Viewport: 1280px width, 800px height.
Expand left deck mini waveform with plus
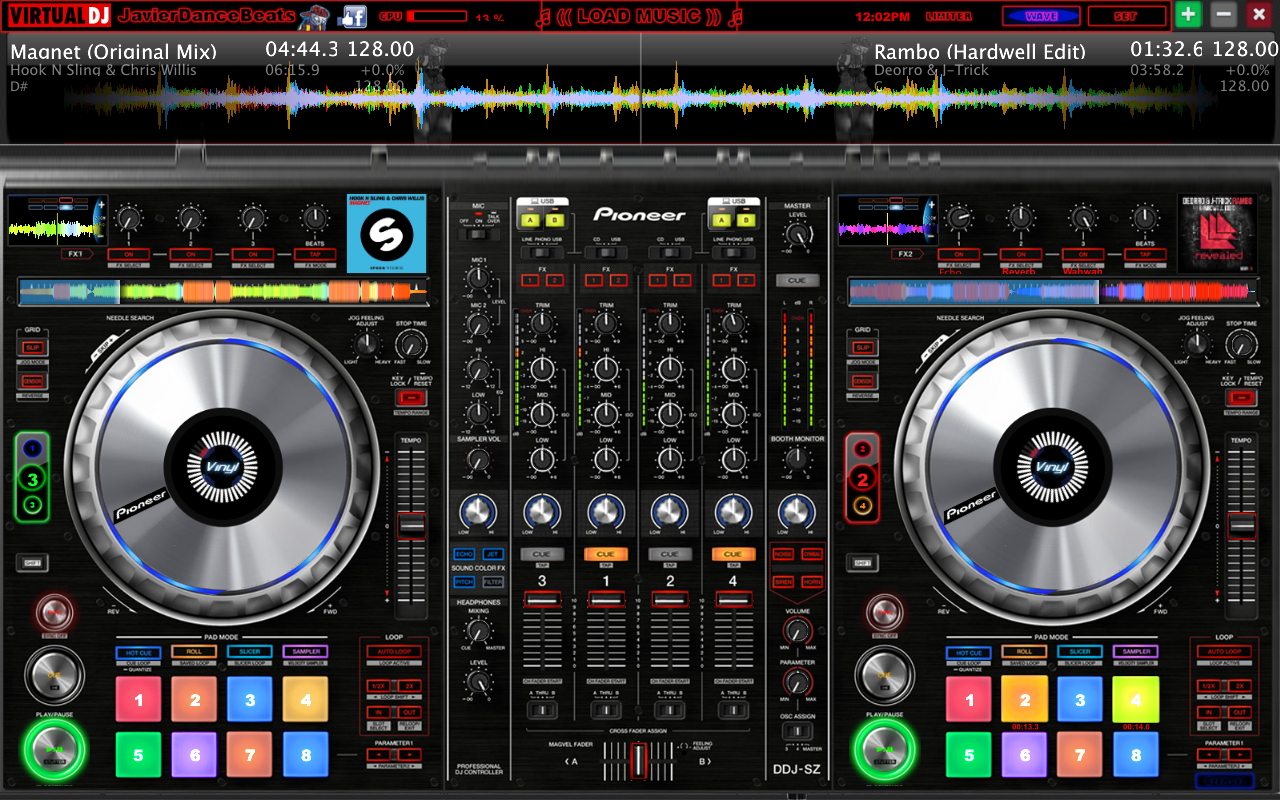pos(99,203)
